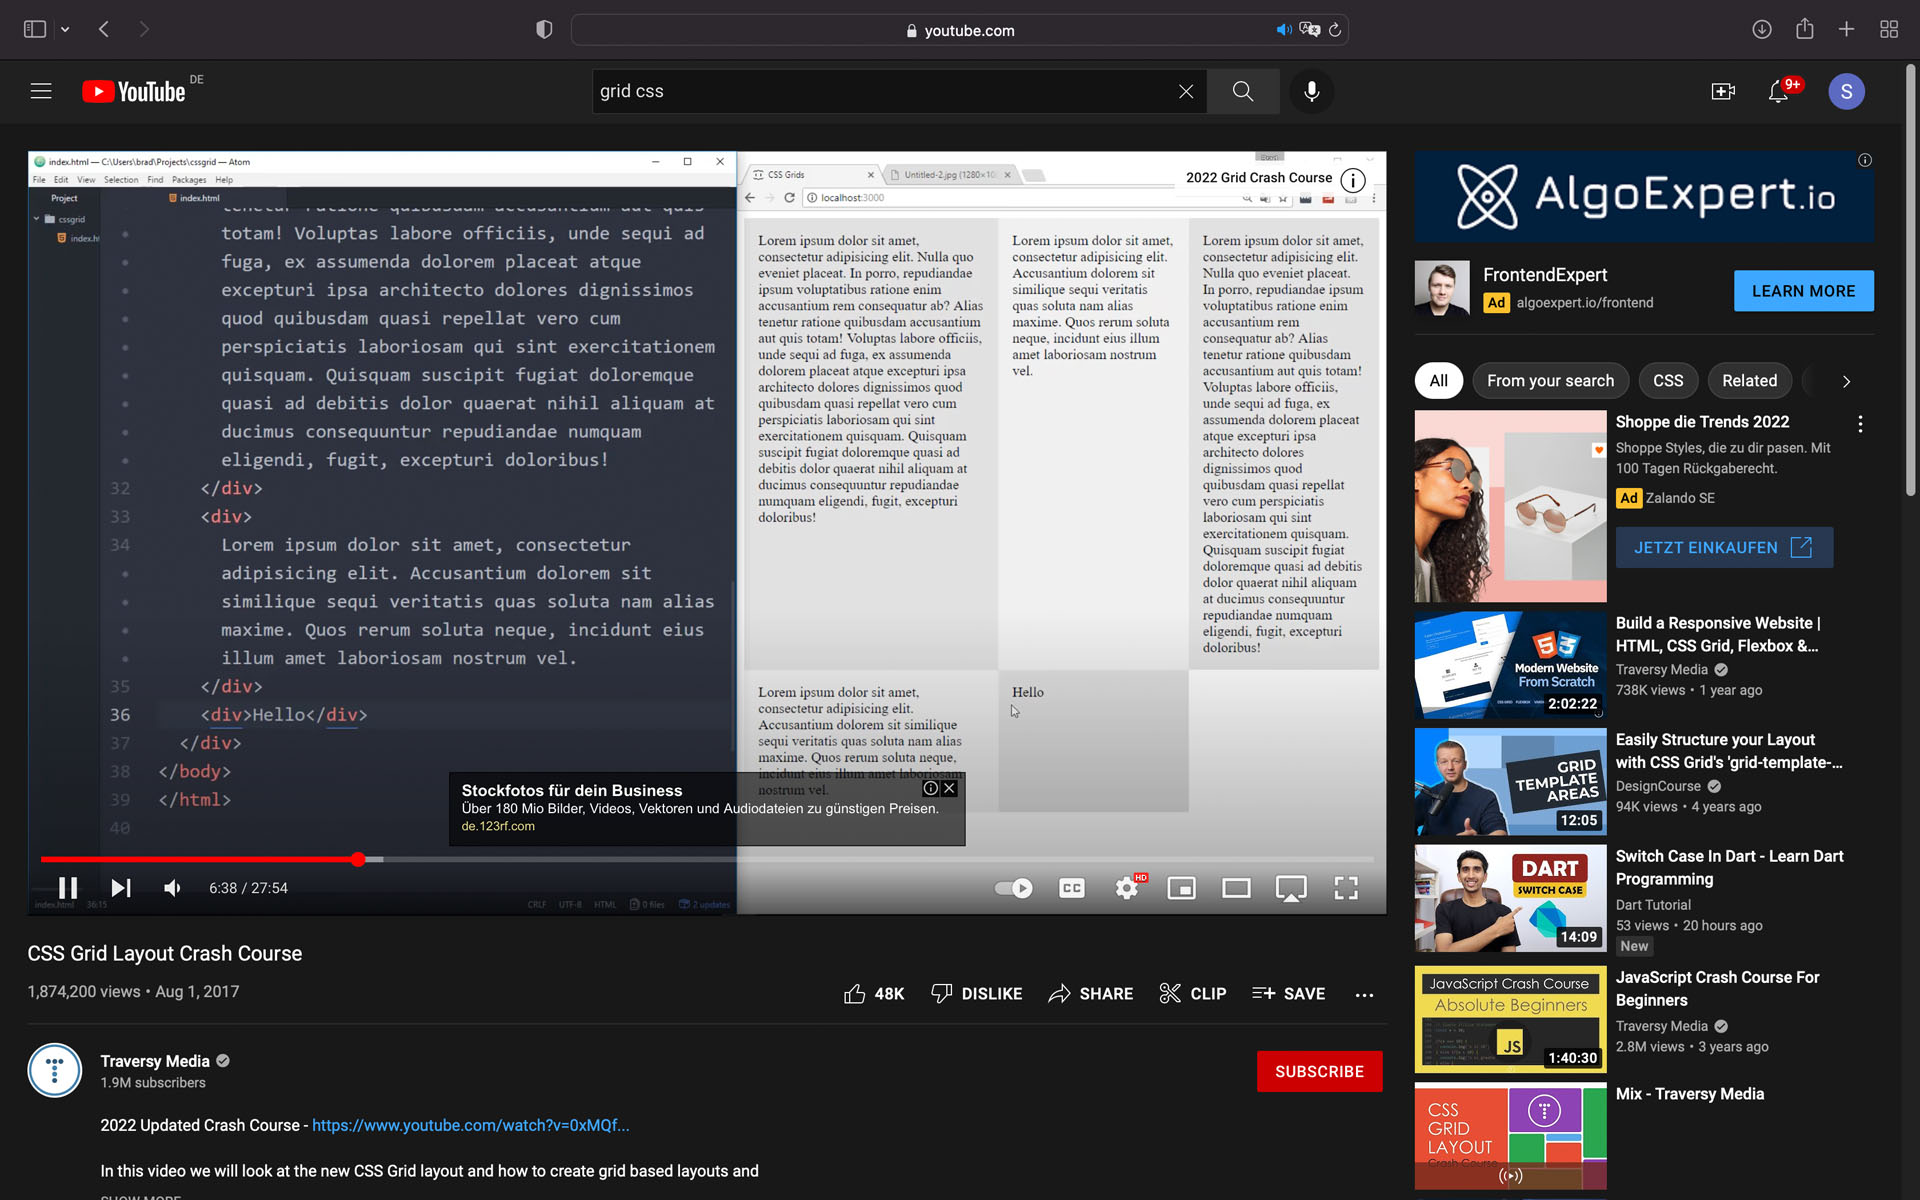
Task: Skip to next video
Action: click(x=121, y=888)
